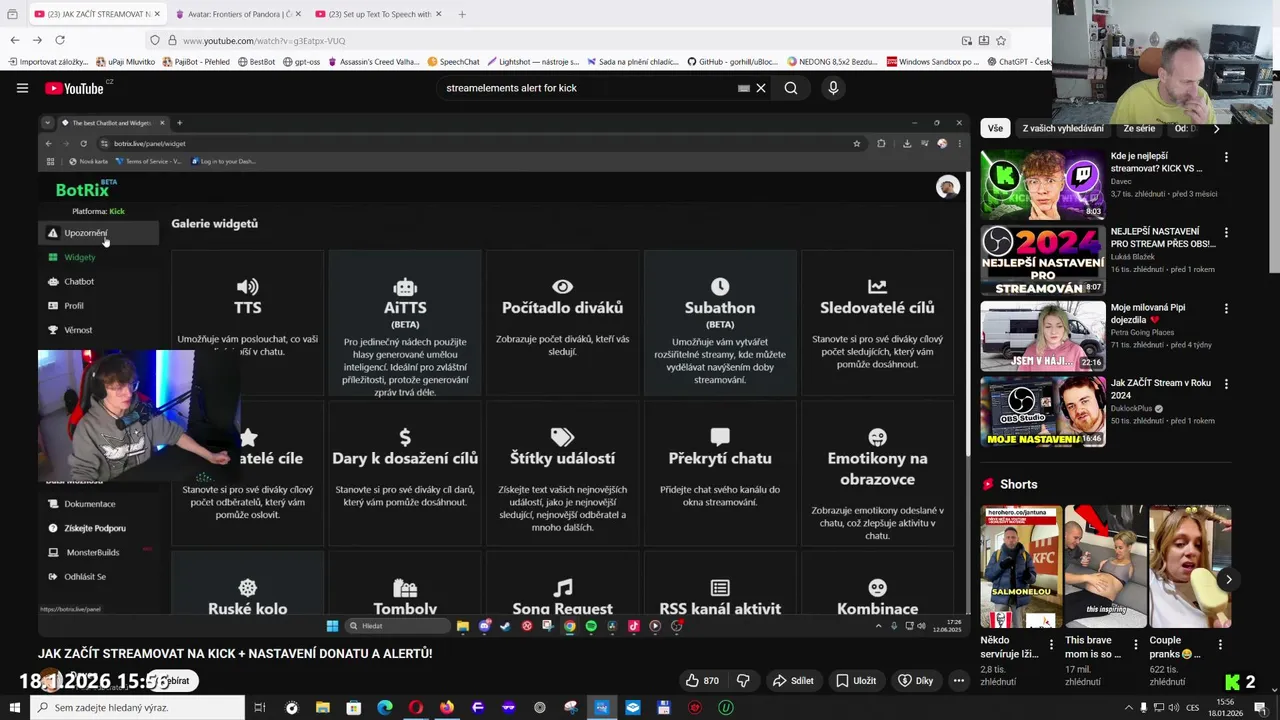1280x720 pixels.
Task: Open Windows Start menu
Action: pos(15,708)
